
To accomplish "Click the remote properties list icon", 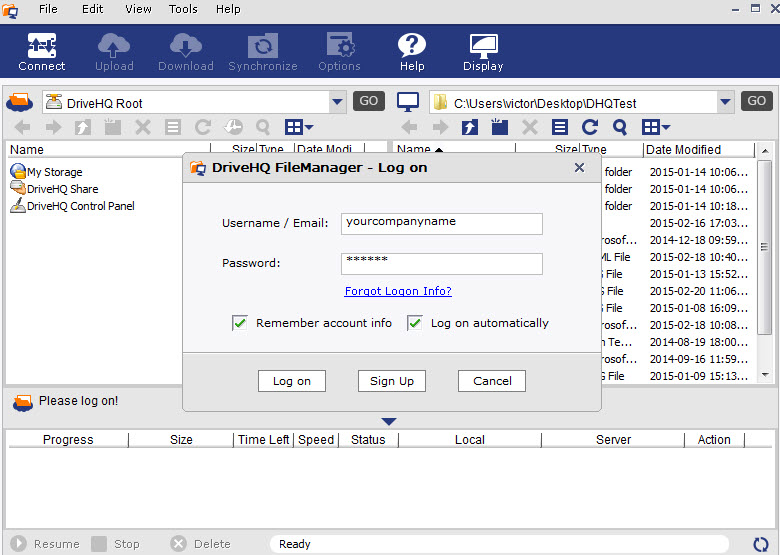I will pyautogui.click(x=173, y=127).
